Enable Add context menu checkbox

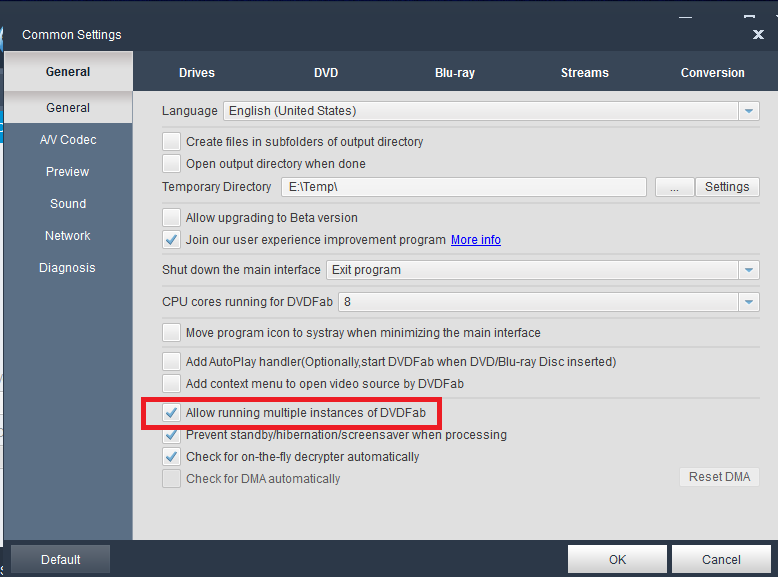click(171, 384)
